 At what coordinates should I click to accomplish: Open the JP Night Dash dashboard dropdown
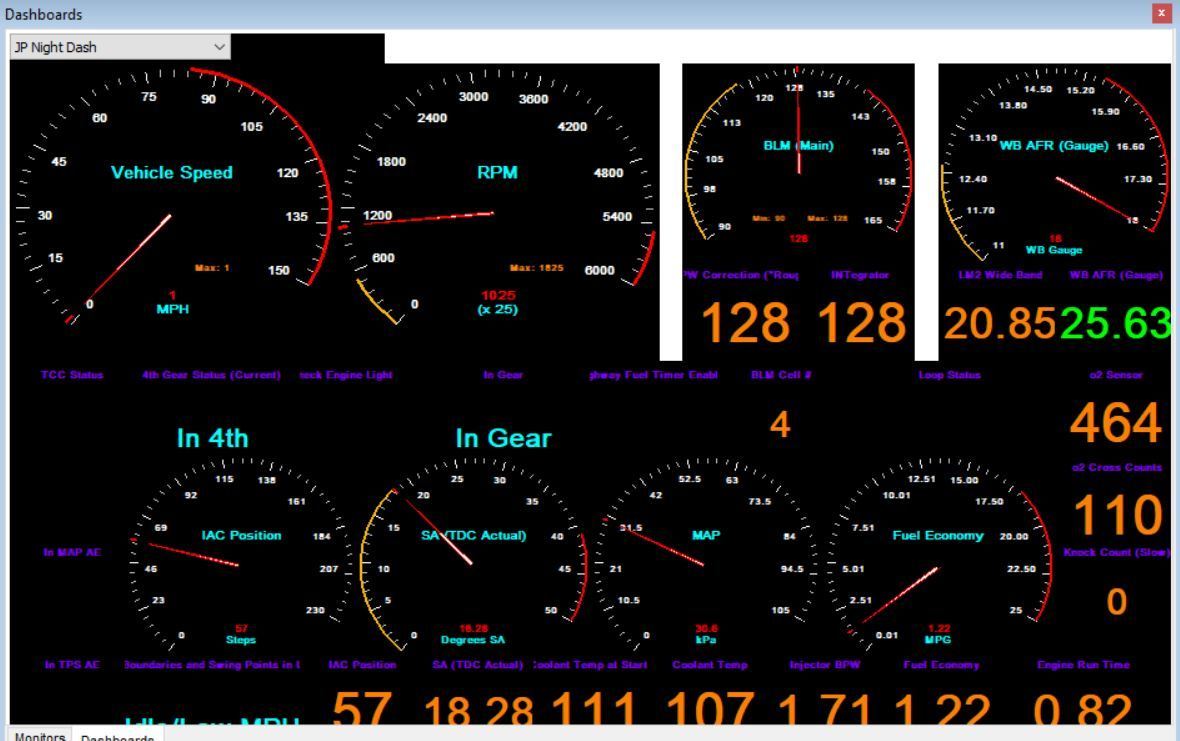coord(119,46)
